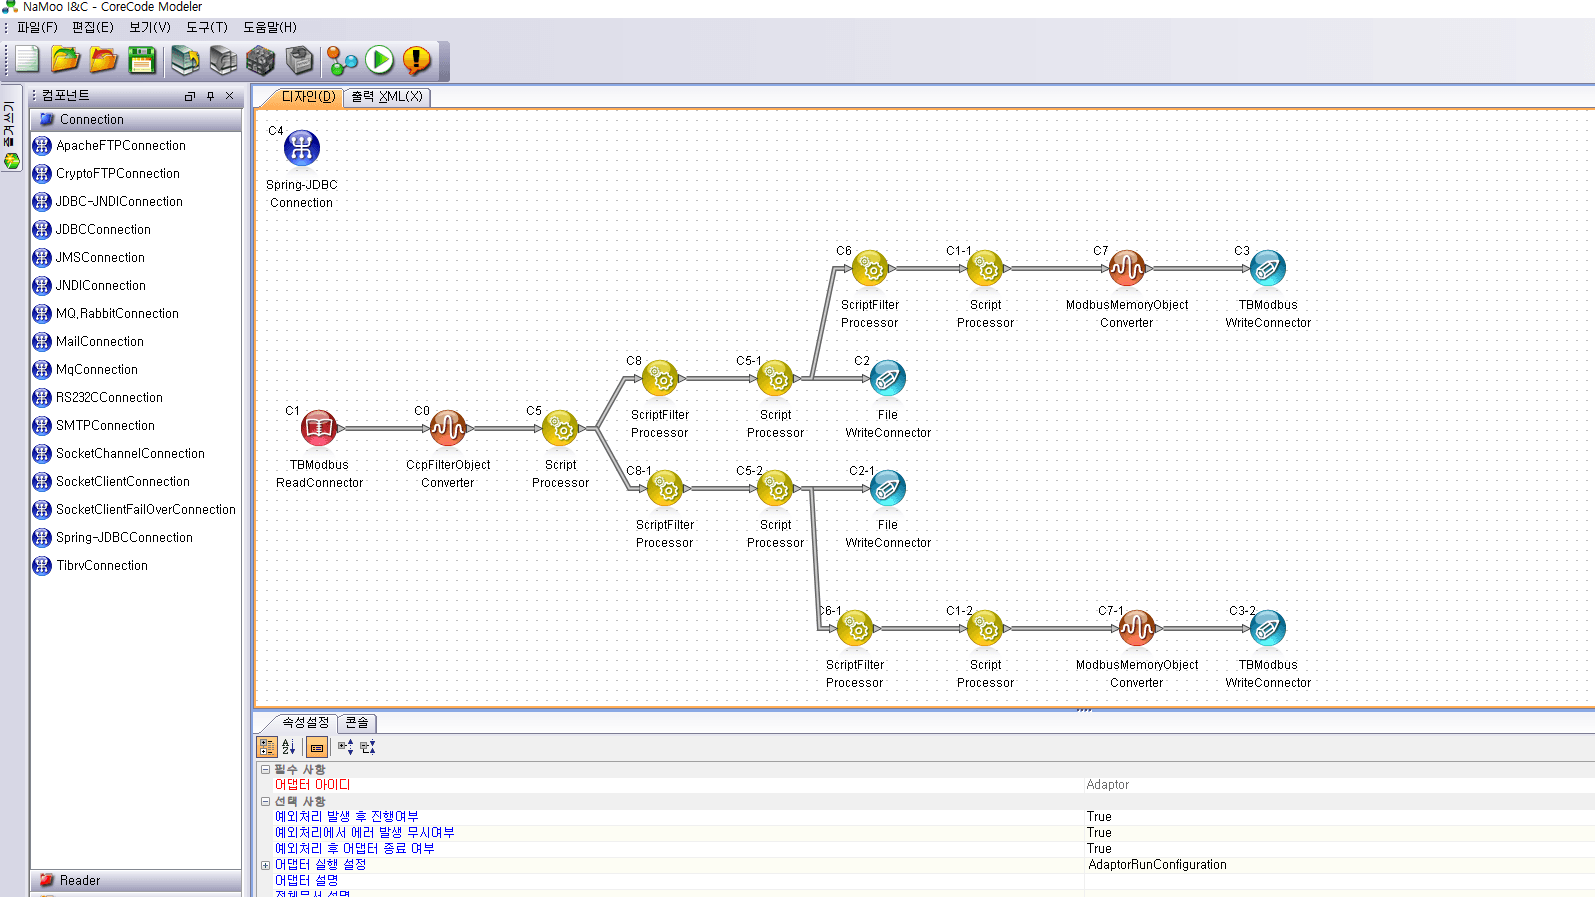The width and height of the screenshot is (1595, 897).
Task: Select JDBCConnection in the component list
Action: click(x=103, y=229)
